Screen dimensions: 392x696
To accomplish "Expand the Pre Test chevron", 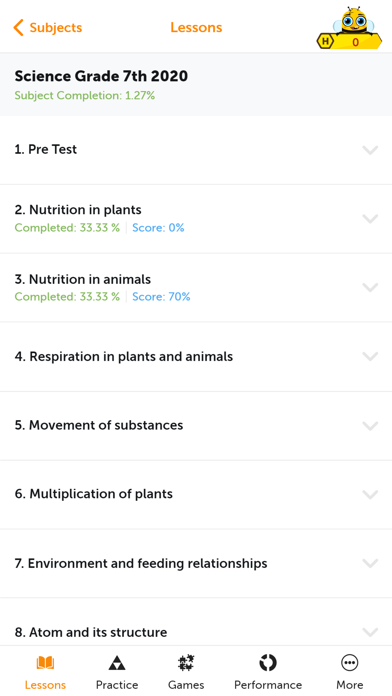I will click(370, 150).
